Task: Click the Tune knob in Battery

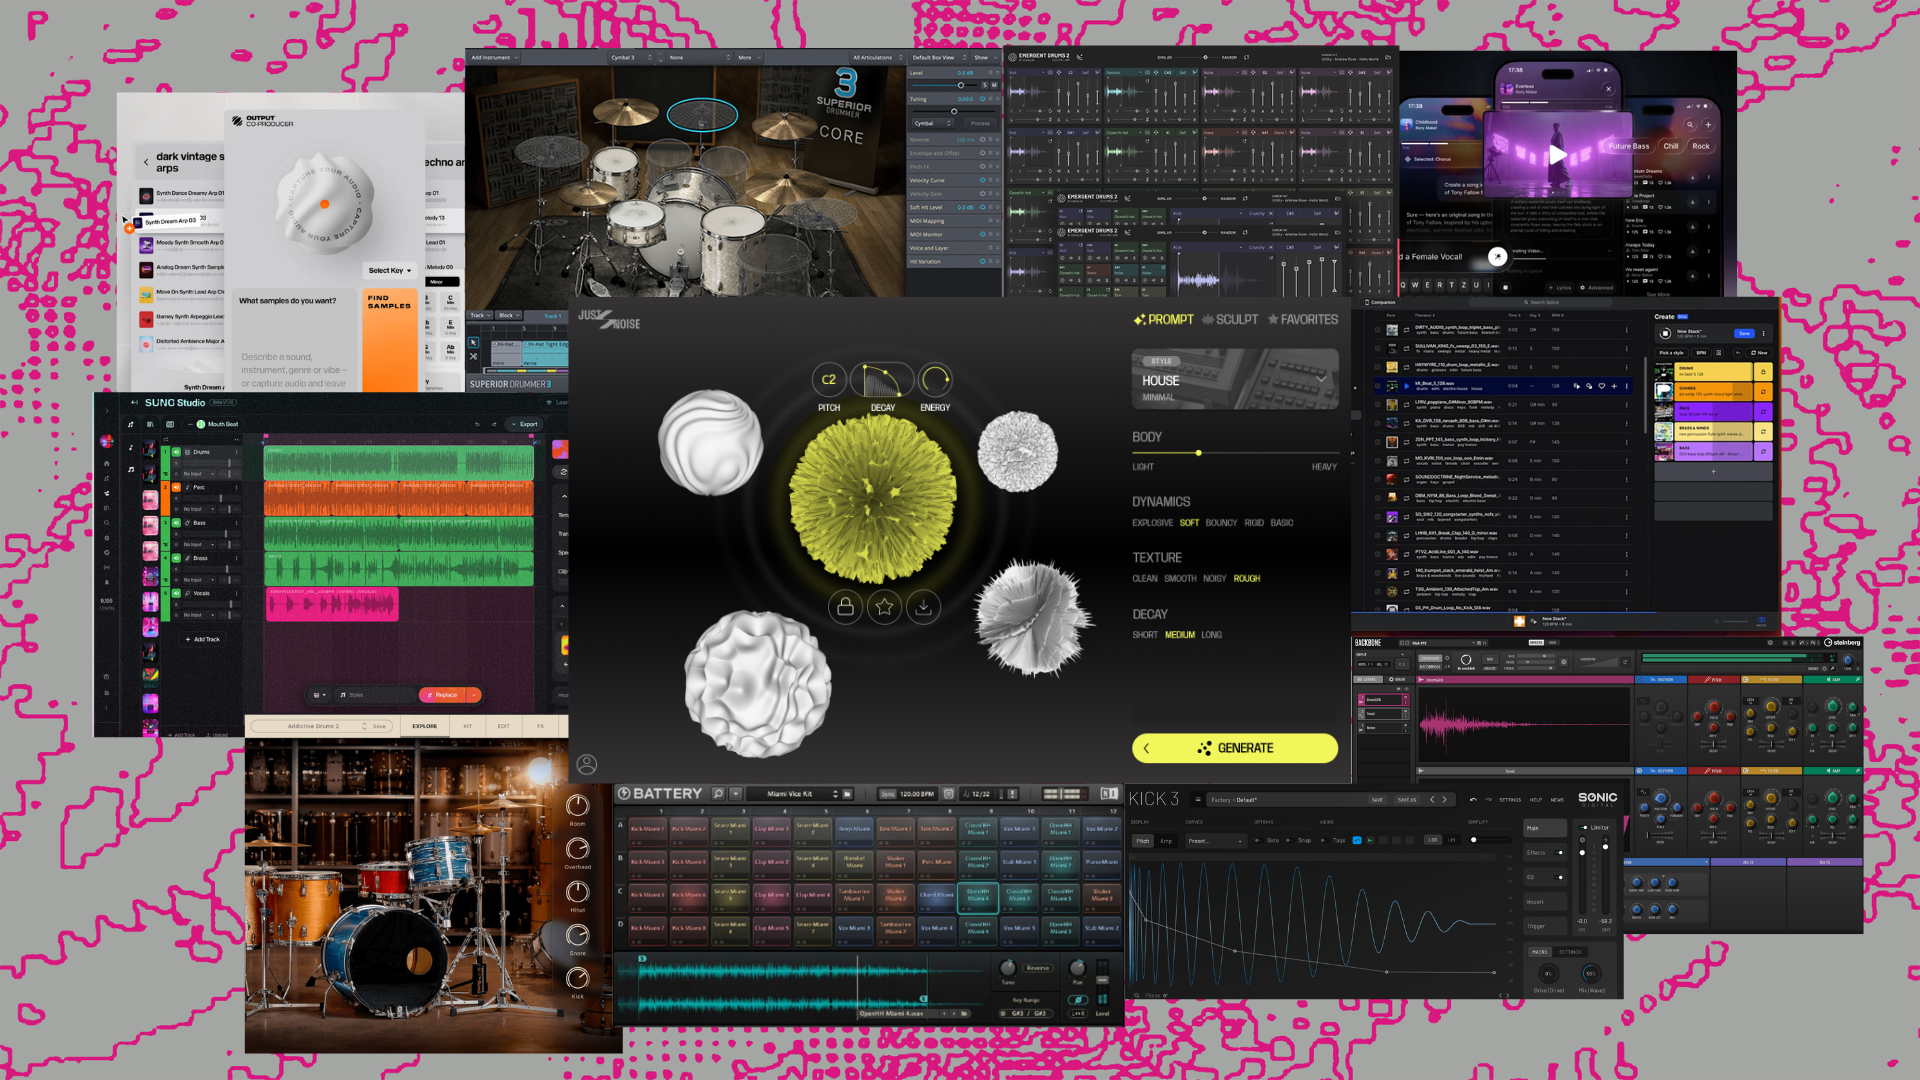Action: [x=1008, y=967]
